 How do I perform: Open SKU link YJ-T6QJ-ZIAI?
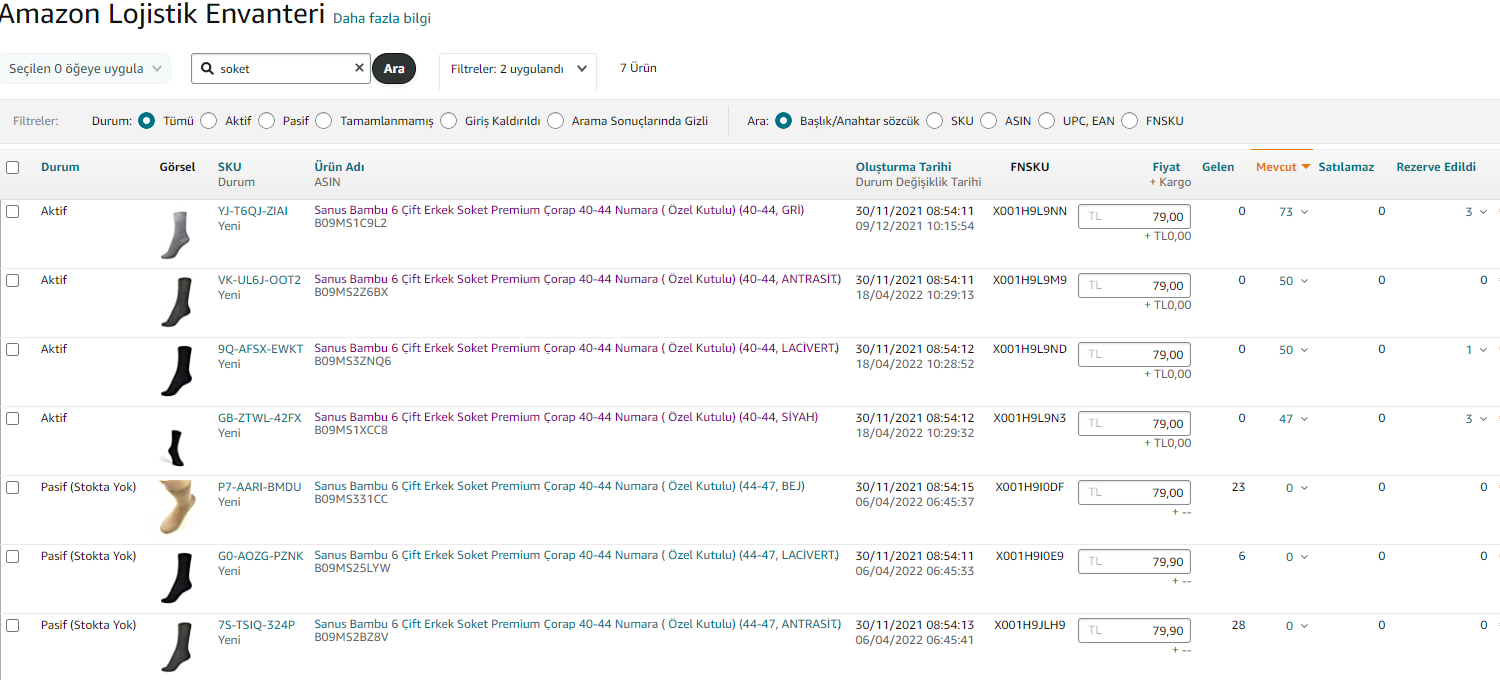[253, 211]
